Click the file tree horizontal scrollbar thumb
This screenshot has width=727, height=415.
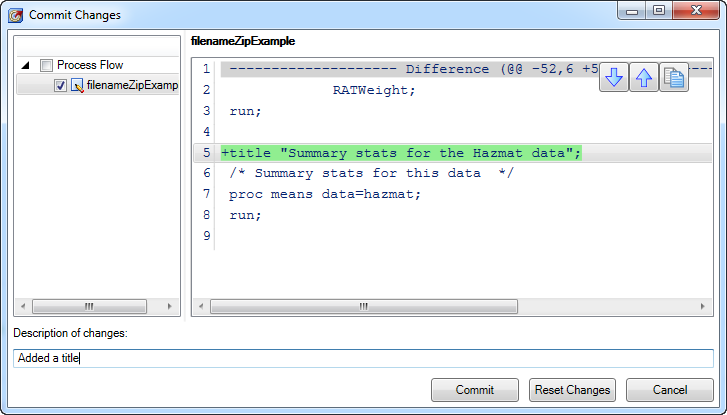click(88, 306)
